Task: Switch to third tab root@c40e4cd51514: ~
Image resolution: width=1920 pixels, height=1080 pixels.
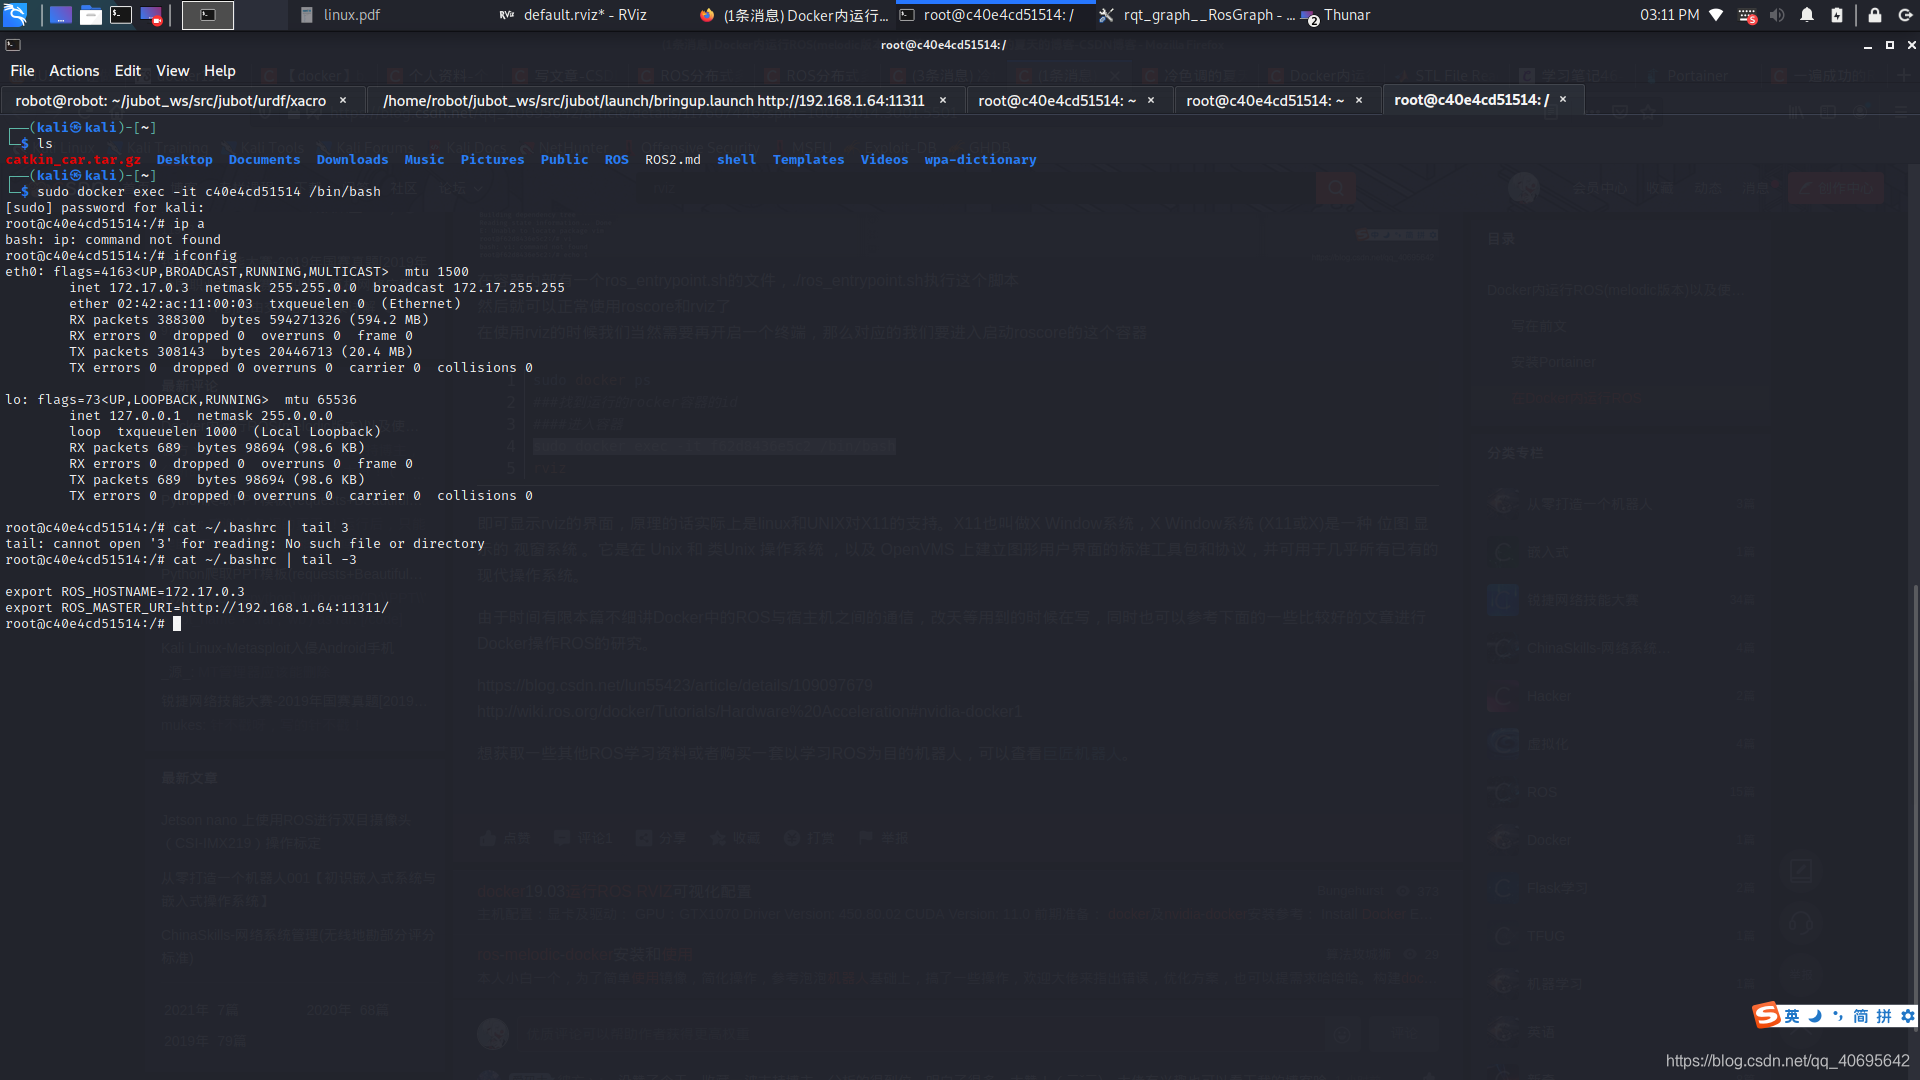Action: tap(1069, 100)
